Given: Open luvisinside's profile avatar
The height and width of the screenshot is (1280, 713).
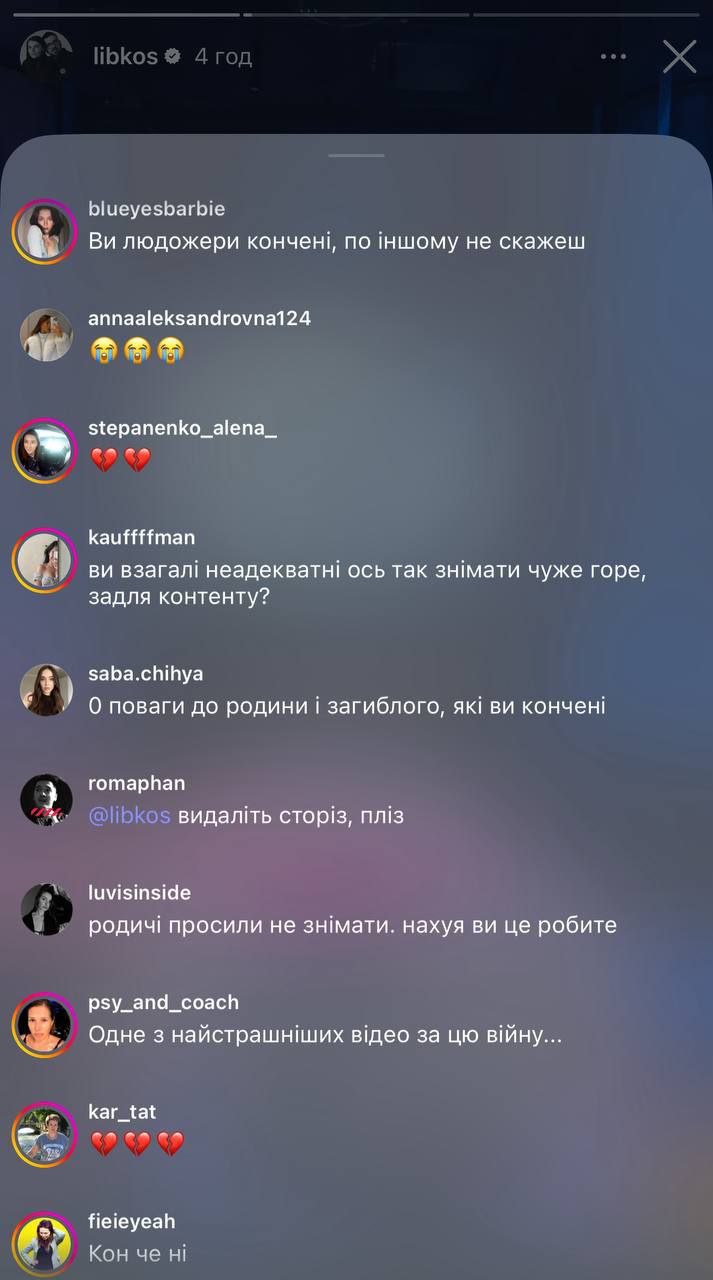Looking at the screenshot, I should click(46, 909).
